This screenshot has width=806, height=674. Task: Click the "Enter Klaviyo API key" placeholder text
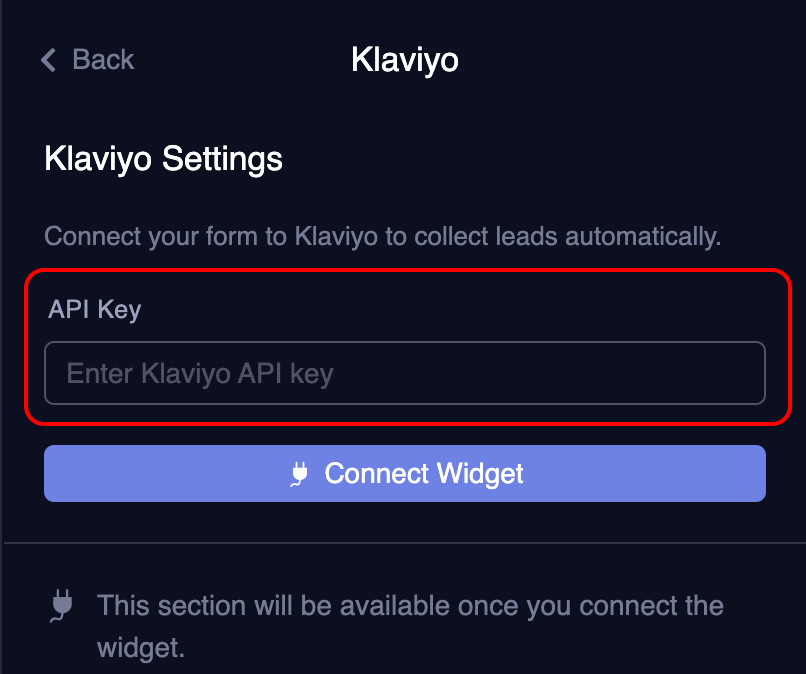pos(200,374)
